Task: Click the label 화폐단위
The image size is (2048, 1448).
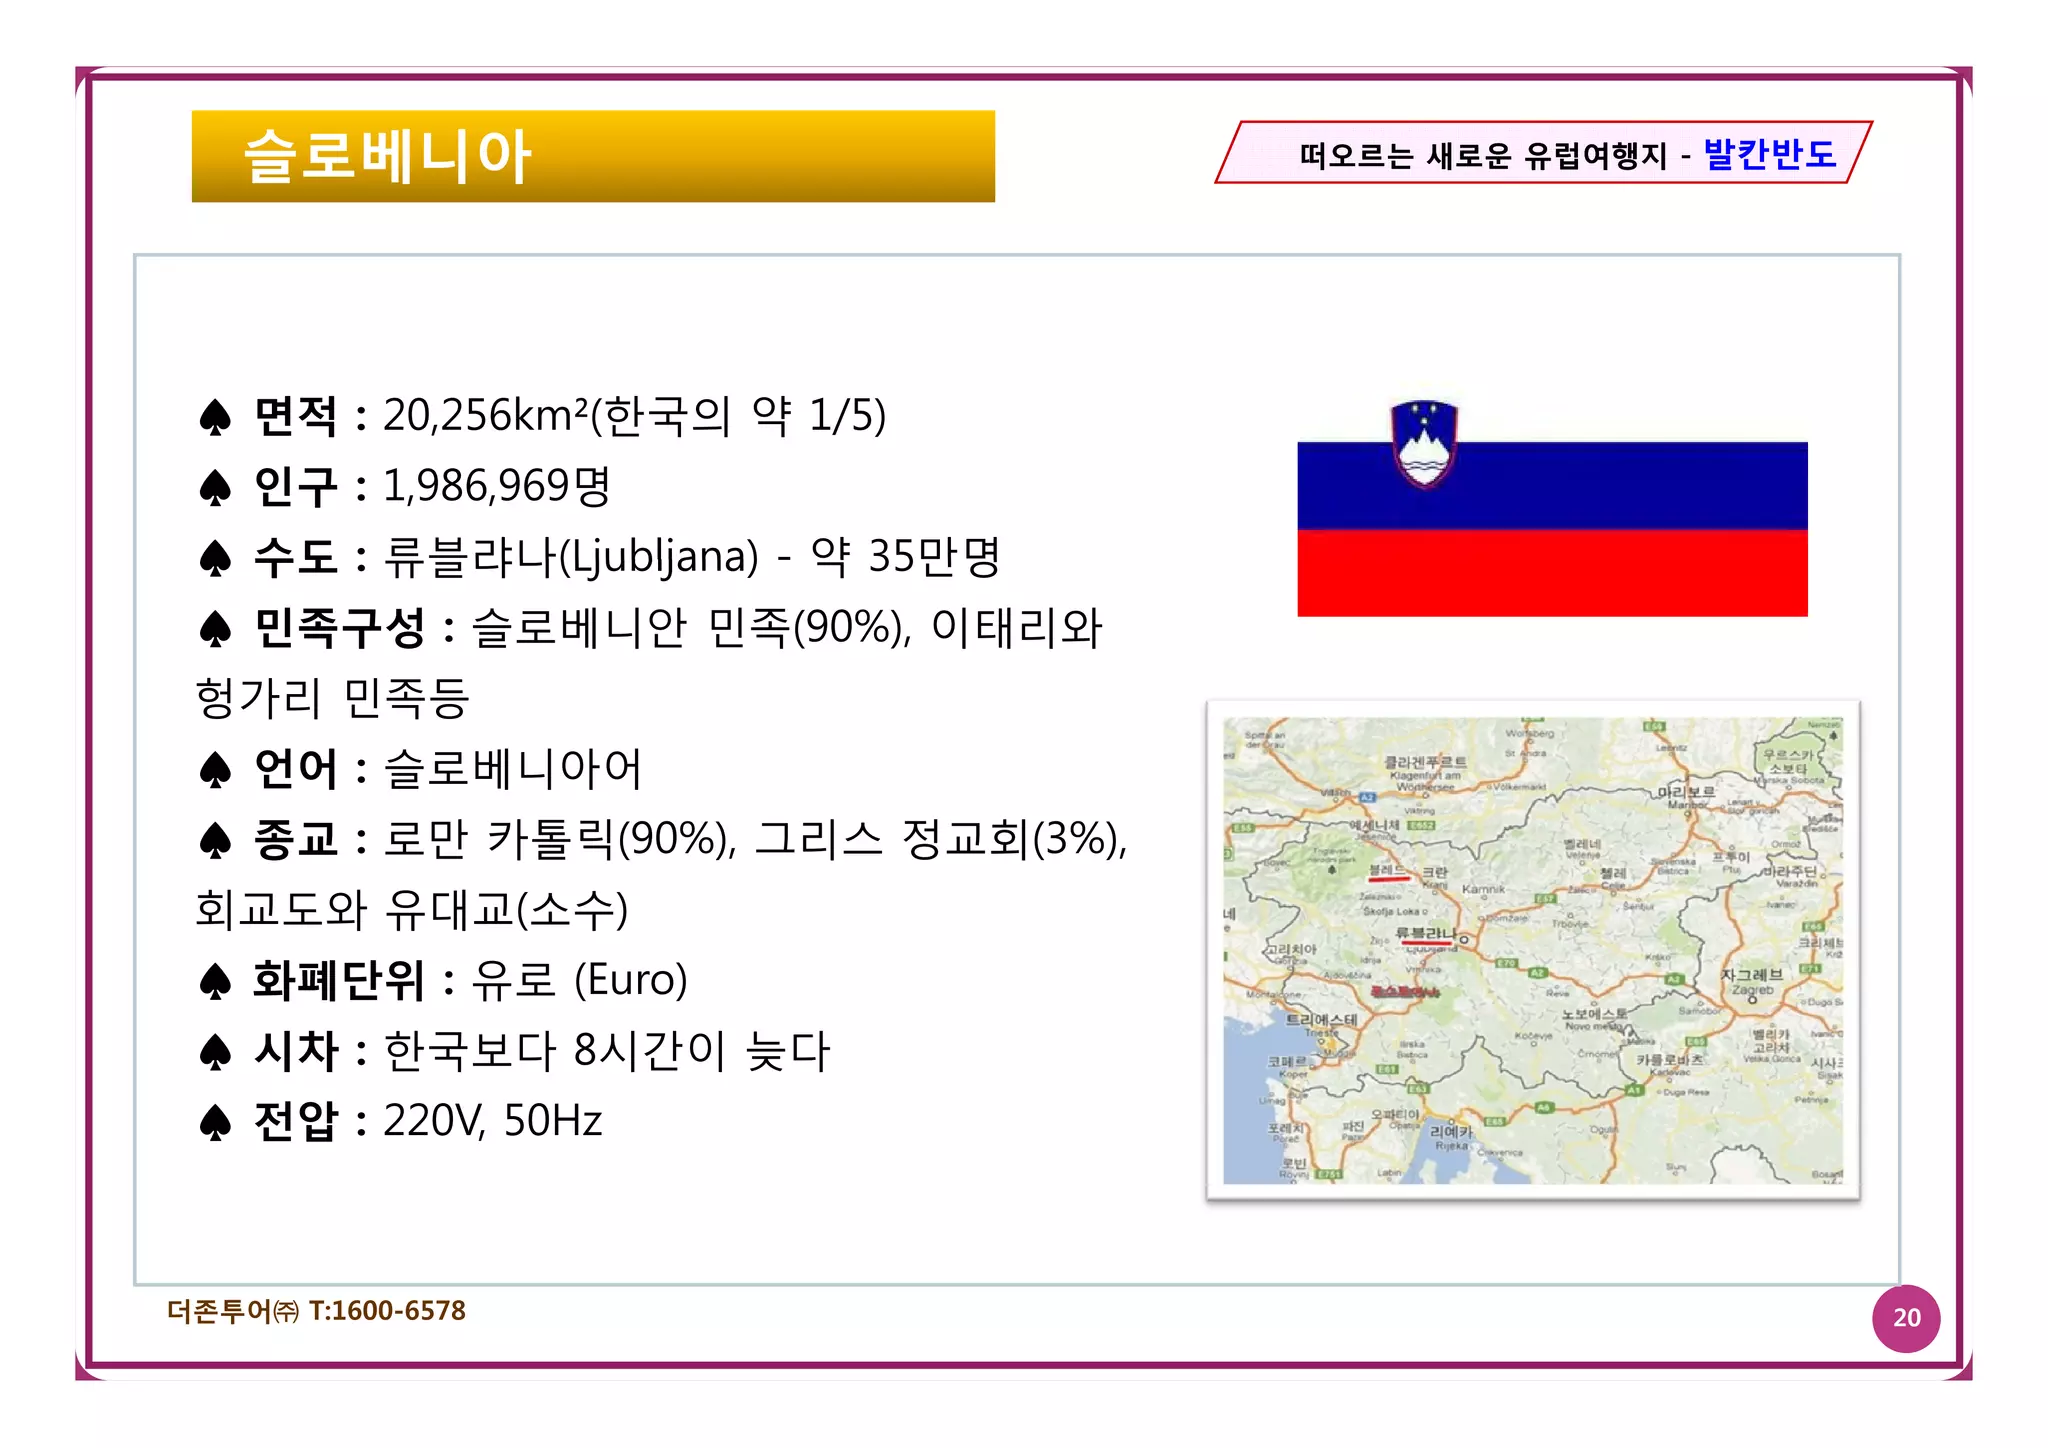Action: click(340, 980)
